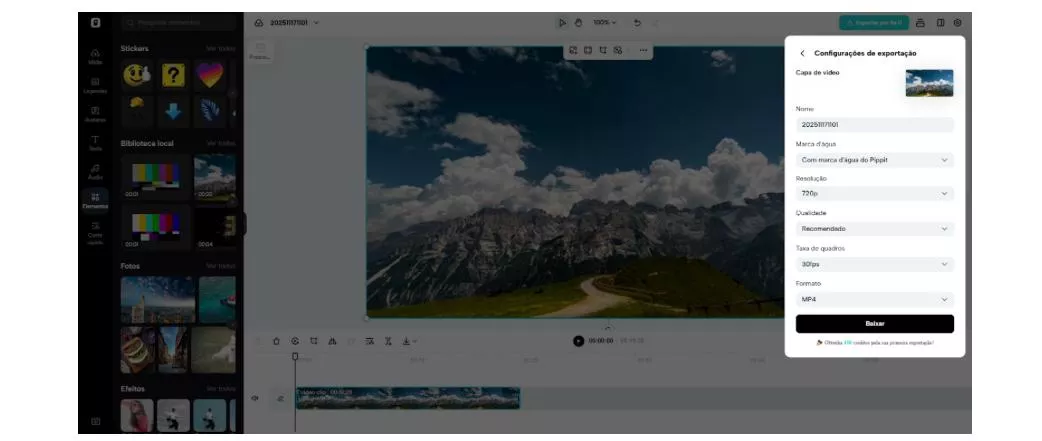Image resolution: width=1042 pixels, height=441 pixels.
Task: Click the play button below preview
Action: pos(578,341)
